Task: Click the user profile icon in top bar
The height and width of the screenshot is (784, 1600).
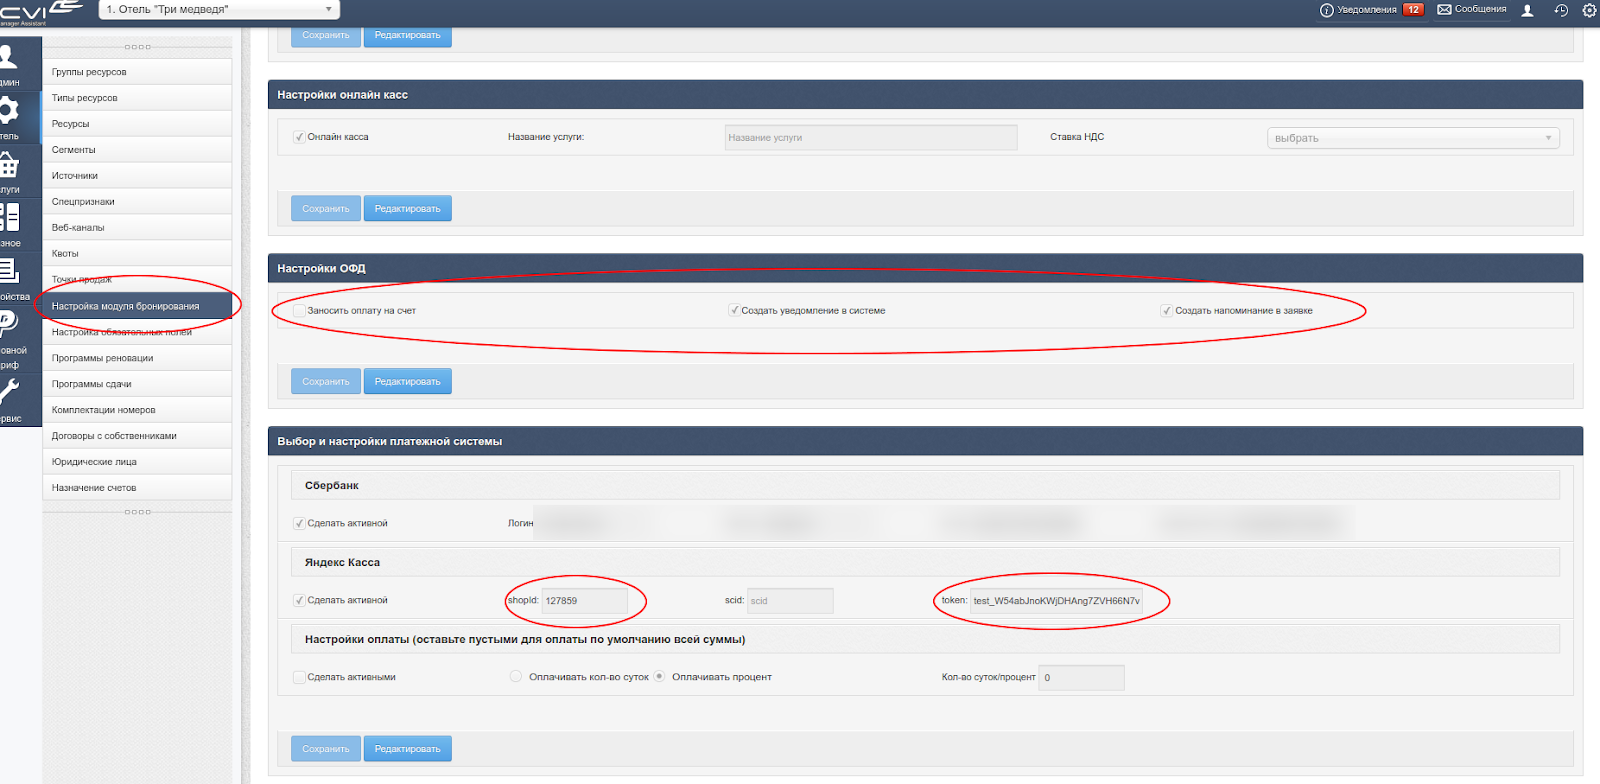Action: coord(1527,10)
